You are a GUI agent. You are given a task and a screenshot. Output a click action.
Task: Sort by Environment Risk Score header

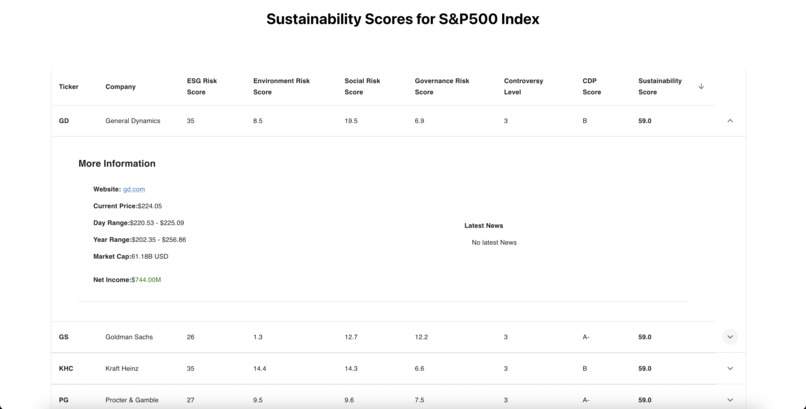coord(281,86)
